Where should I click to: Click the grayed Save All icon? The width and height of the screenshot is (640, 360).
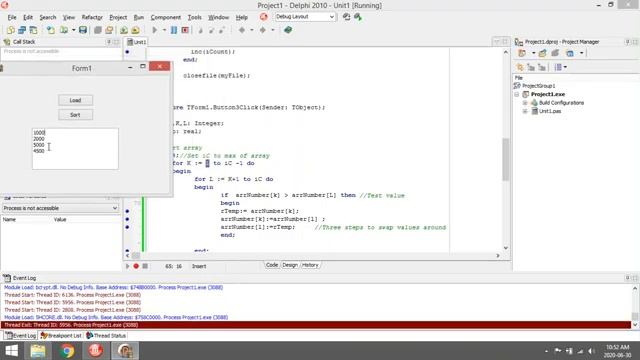coord(98,30)
